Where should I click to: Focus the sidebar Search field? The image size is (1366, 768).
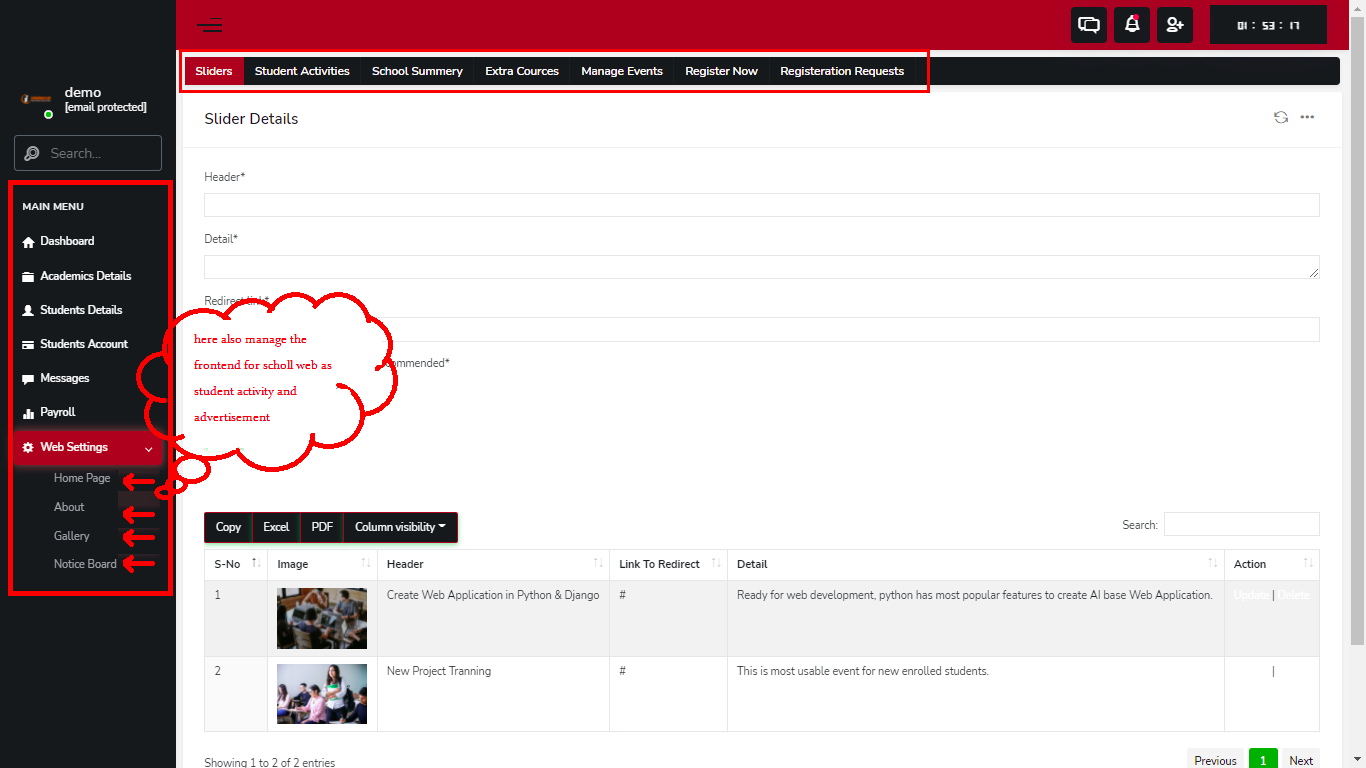tap(88, 153)
